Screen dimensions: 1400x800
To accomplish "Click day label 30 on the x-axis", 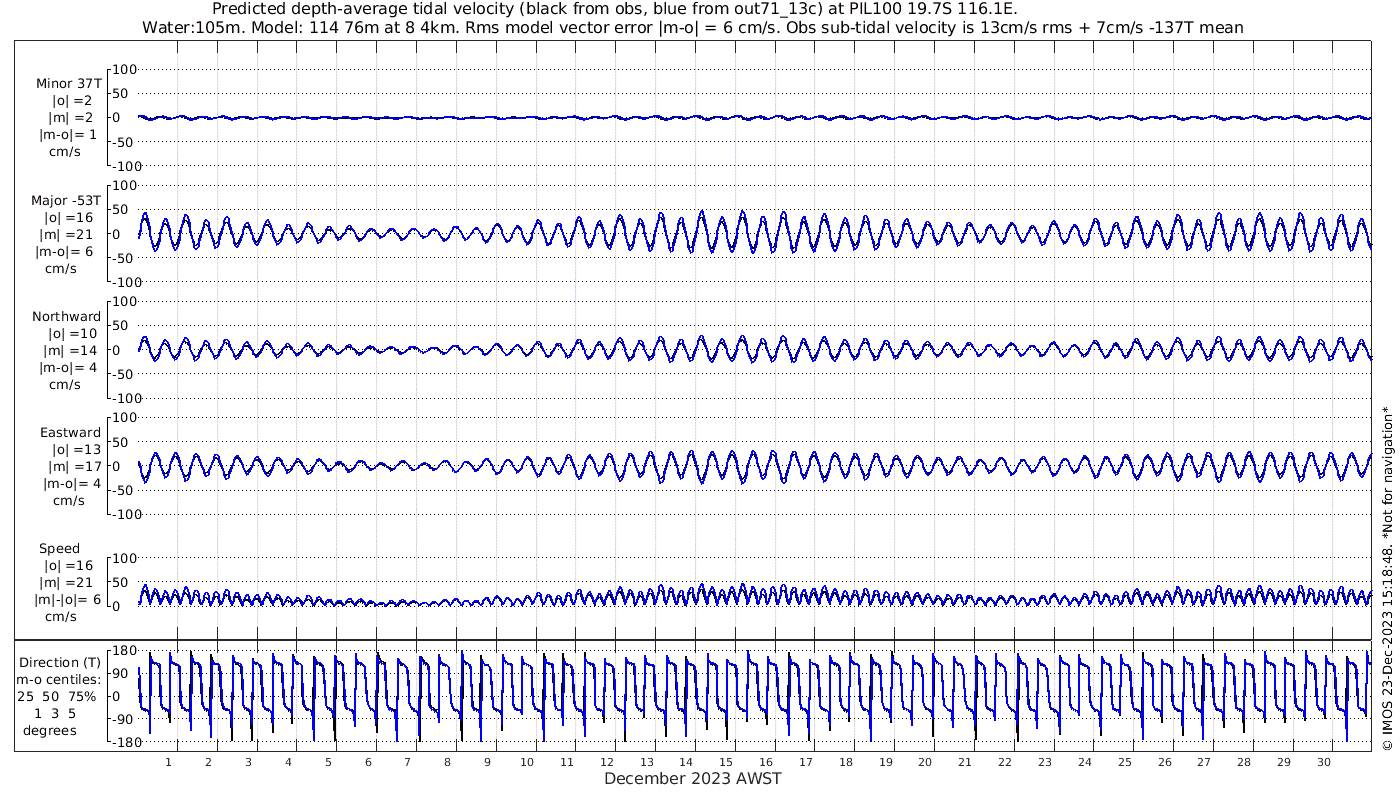I will pyautogui.click(x=1323, y=761).
